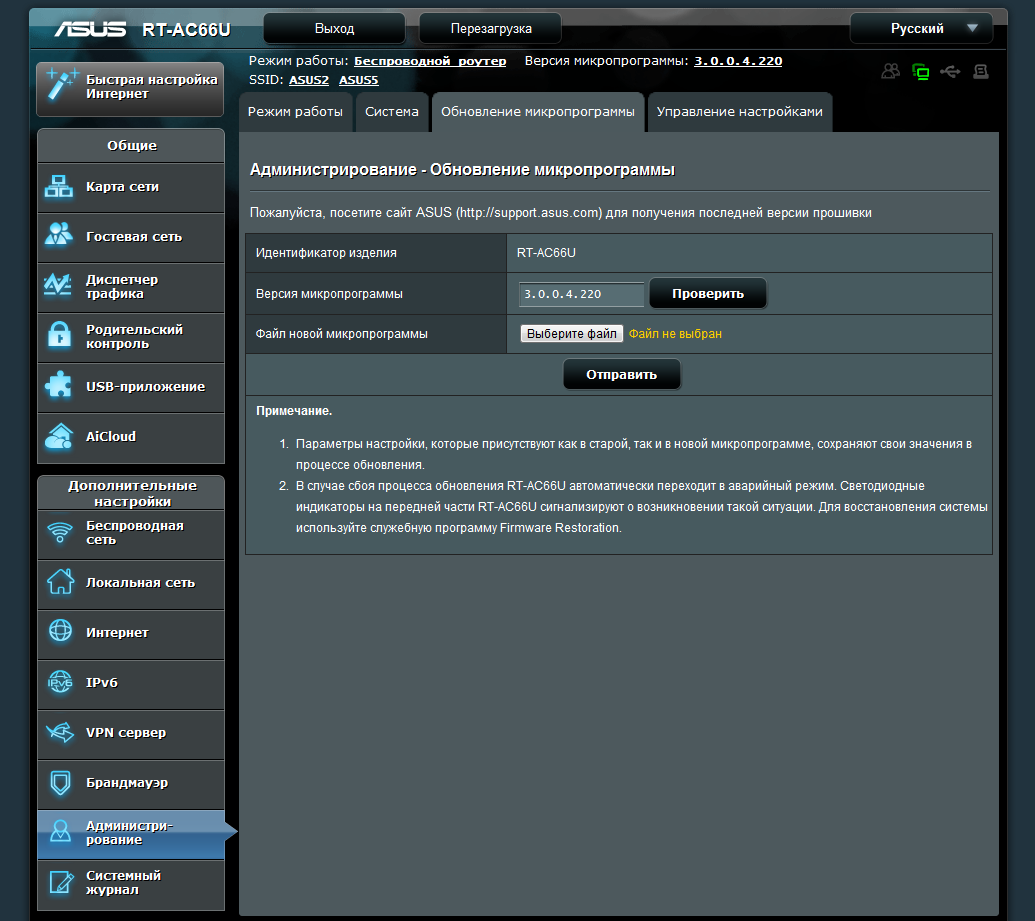The image size is (1035, 921).
Task: Click the Guest Network people icon
Action: [59, 235]
